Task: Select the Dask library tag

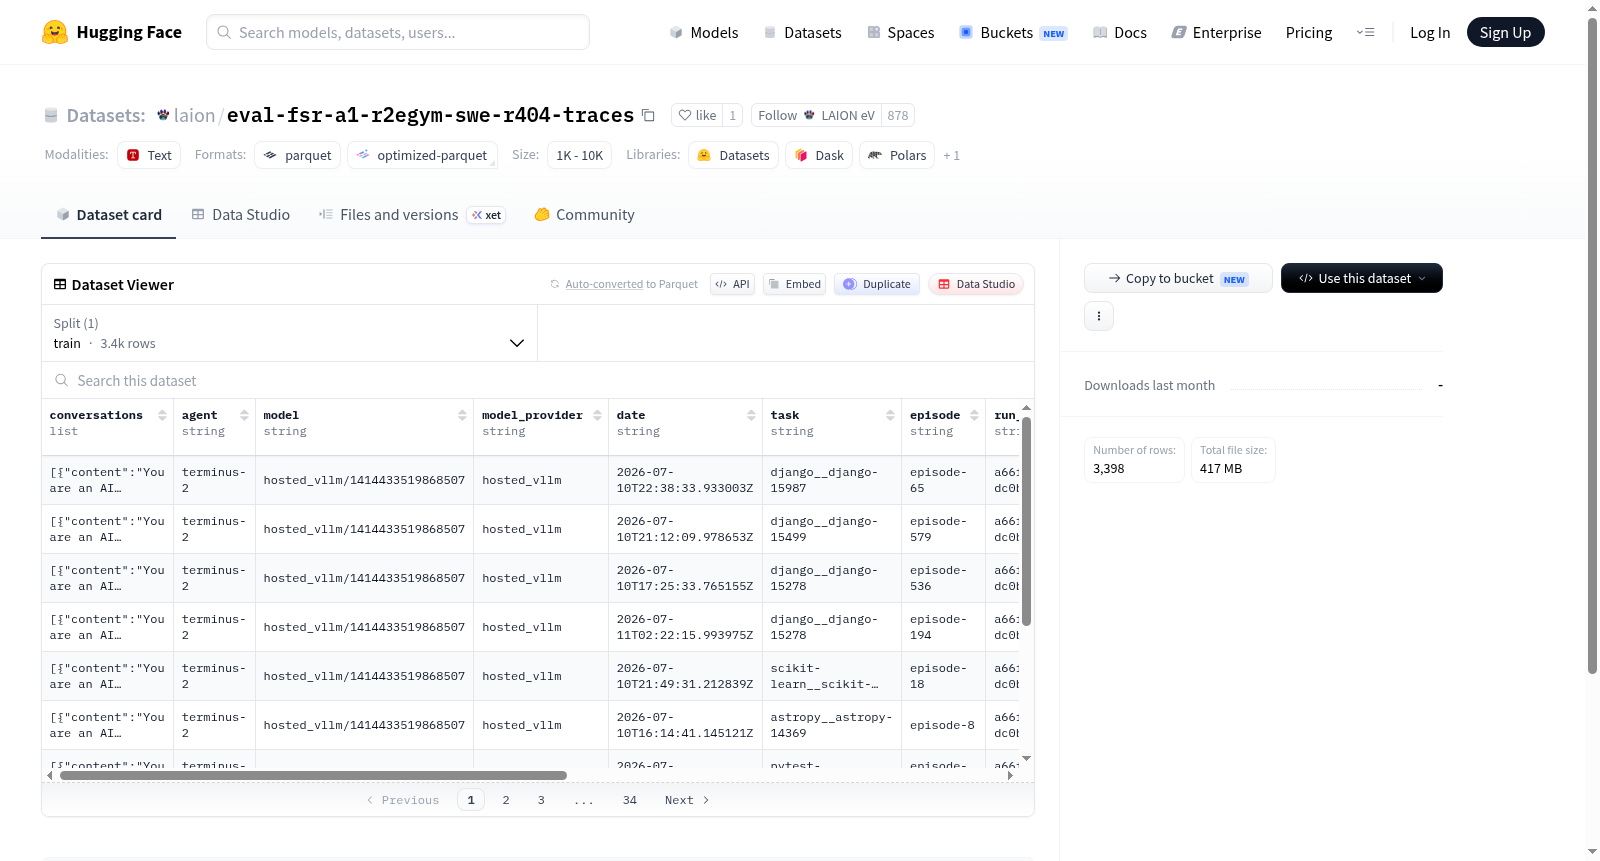Action: 819,155
